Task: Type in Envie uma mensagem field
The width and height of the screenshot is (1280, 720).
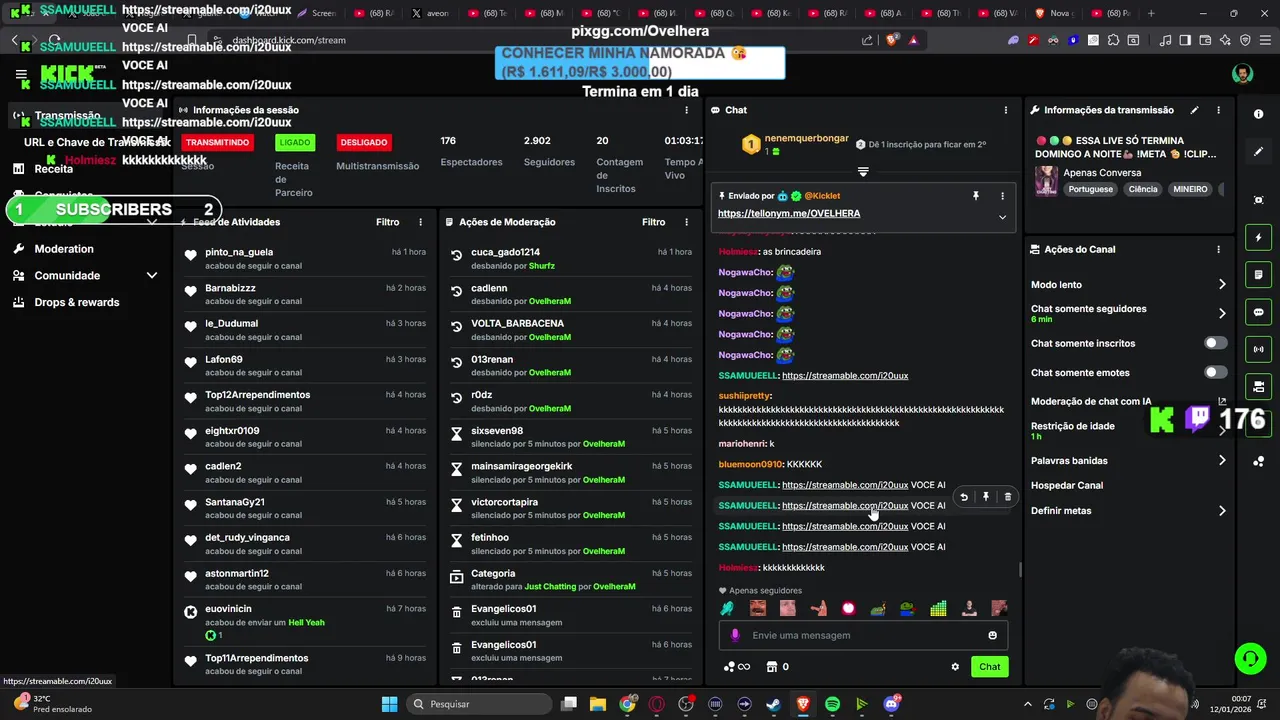Action: (x=863, y=635)
